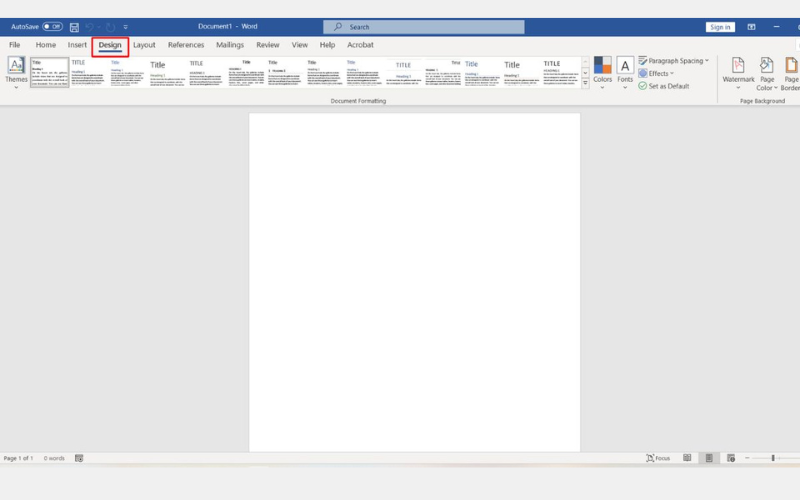This screenshot has height=500, width=800.
Task: Click in the Search box
Action: 423,27
